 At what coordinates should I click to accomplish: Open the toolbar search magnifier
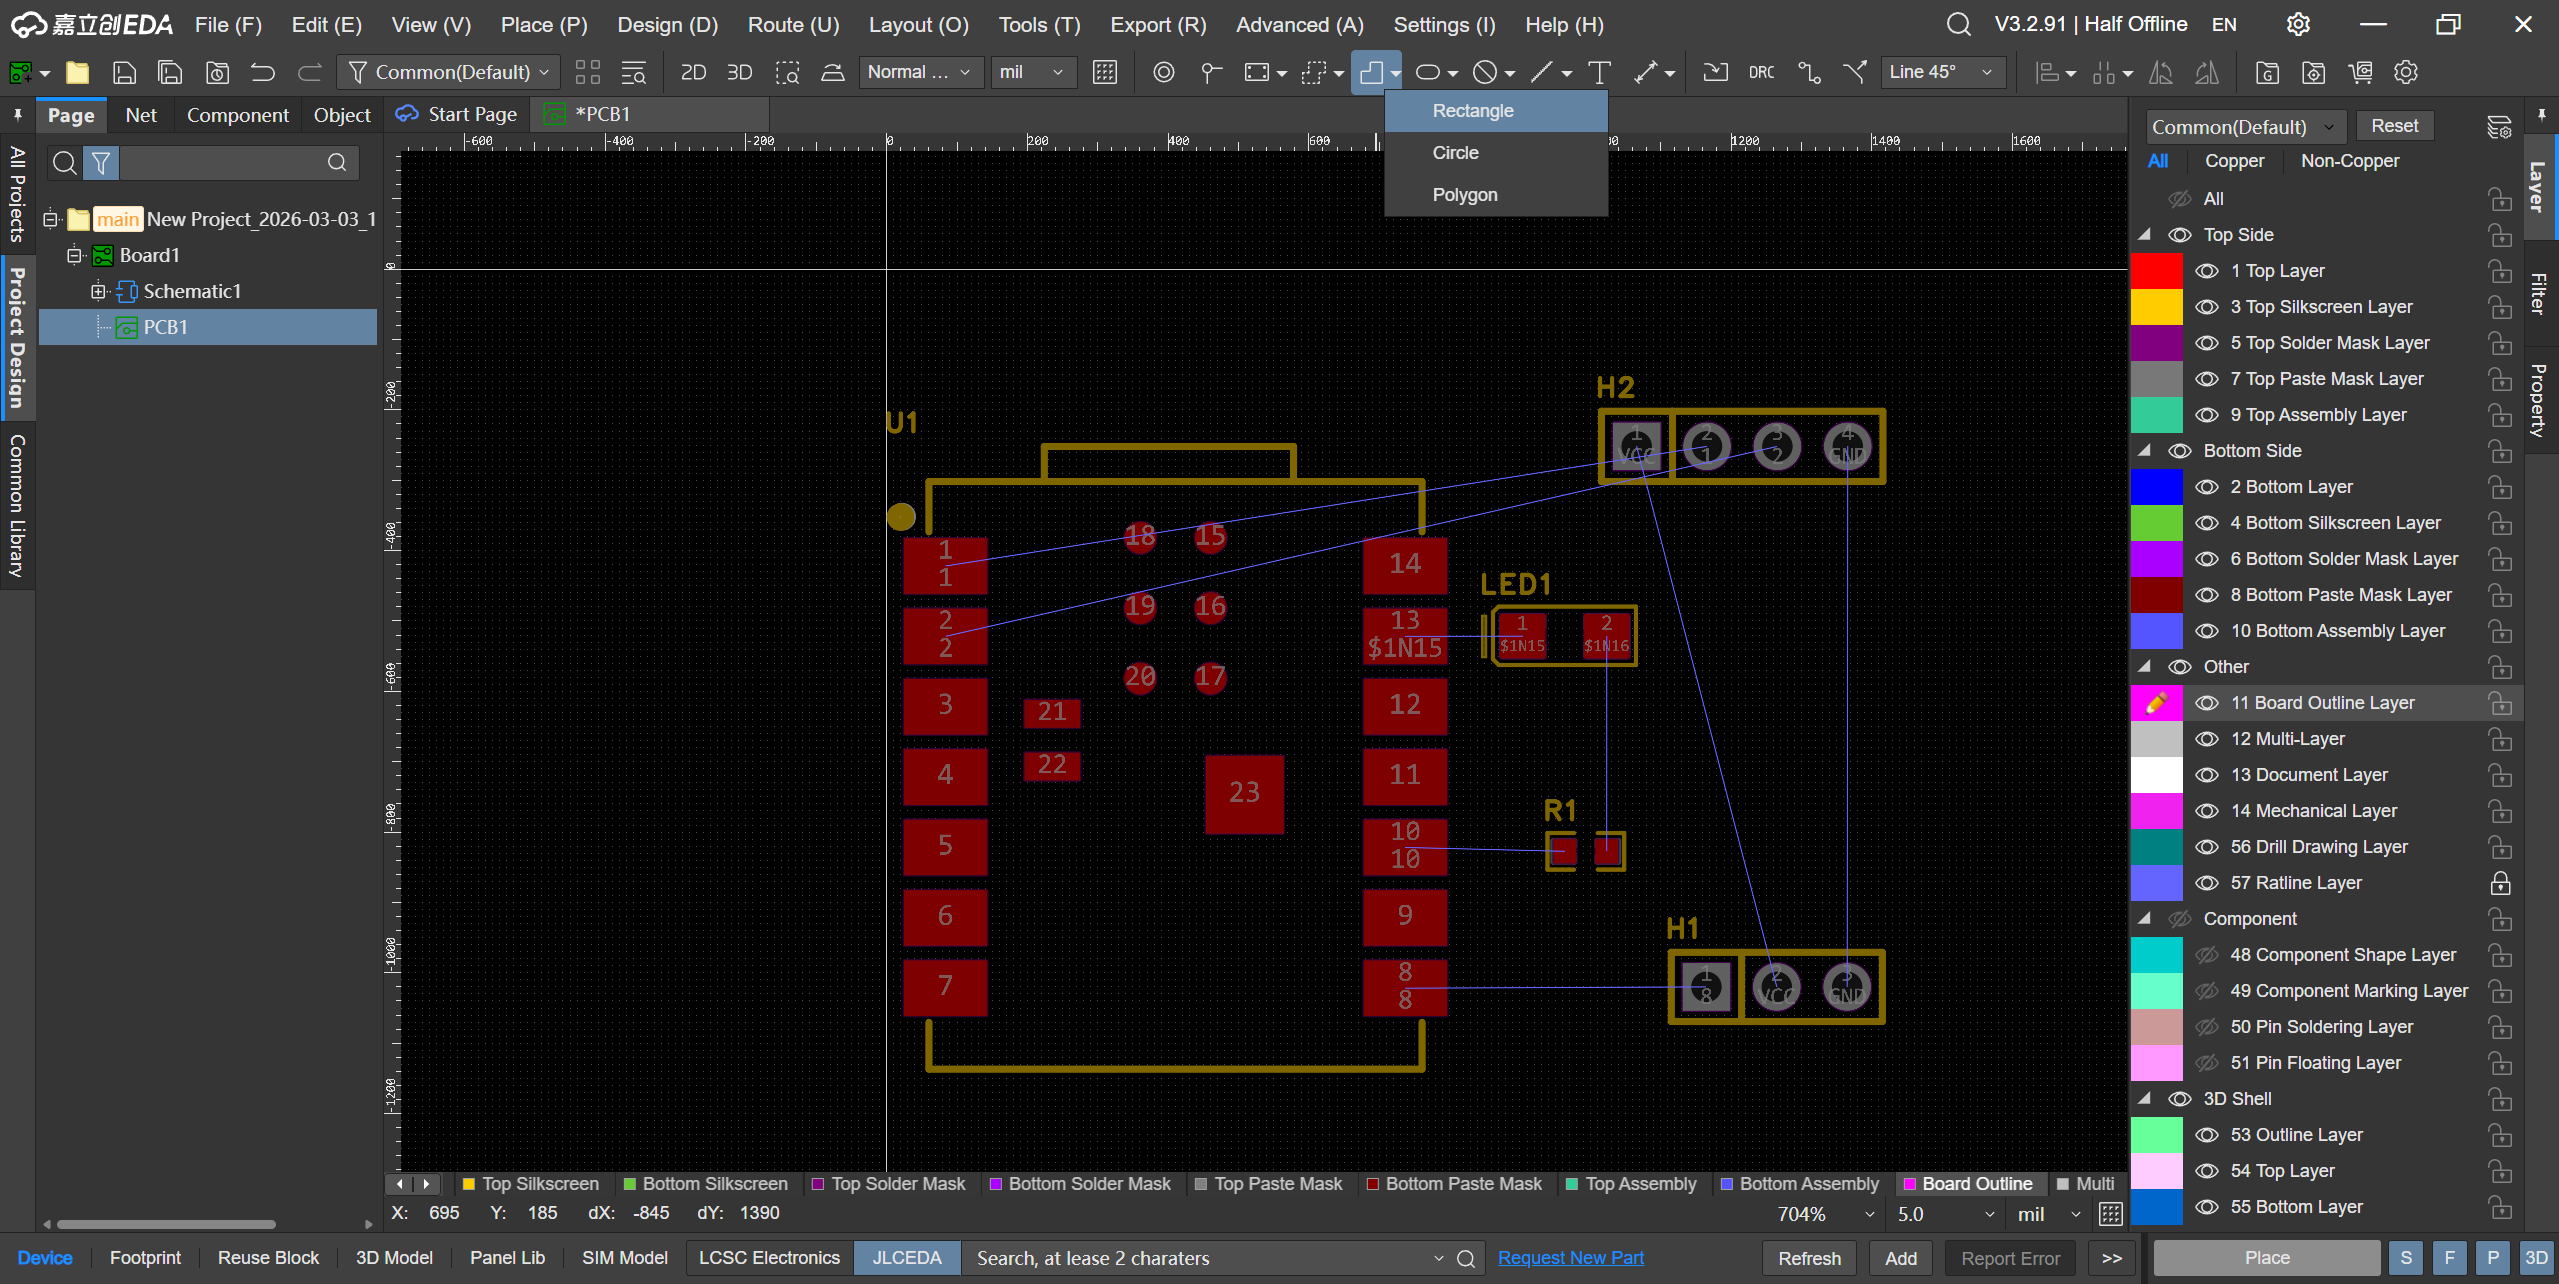1958,24
